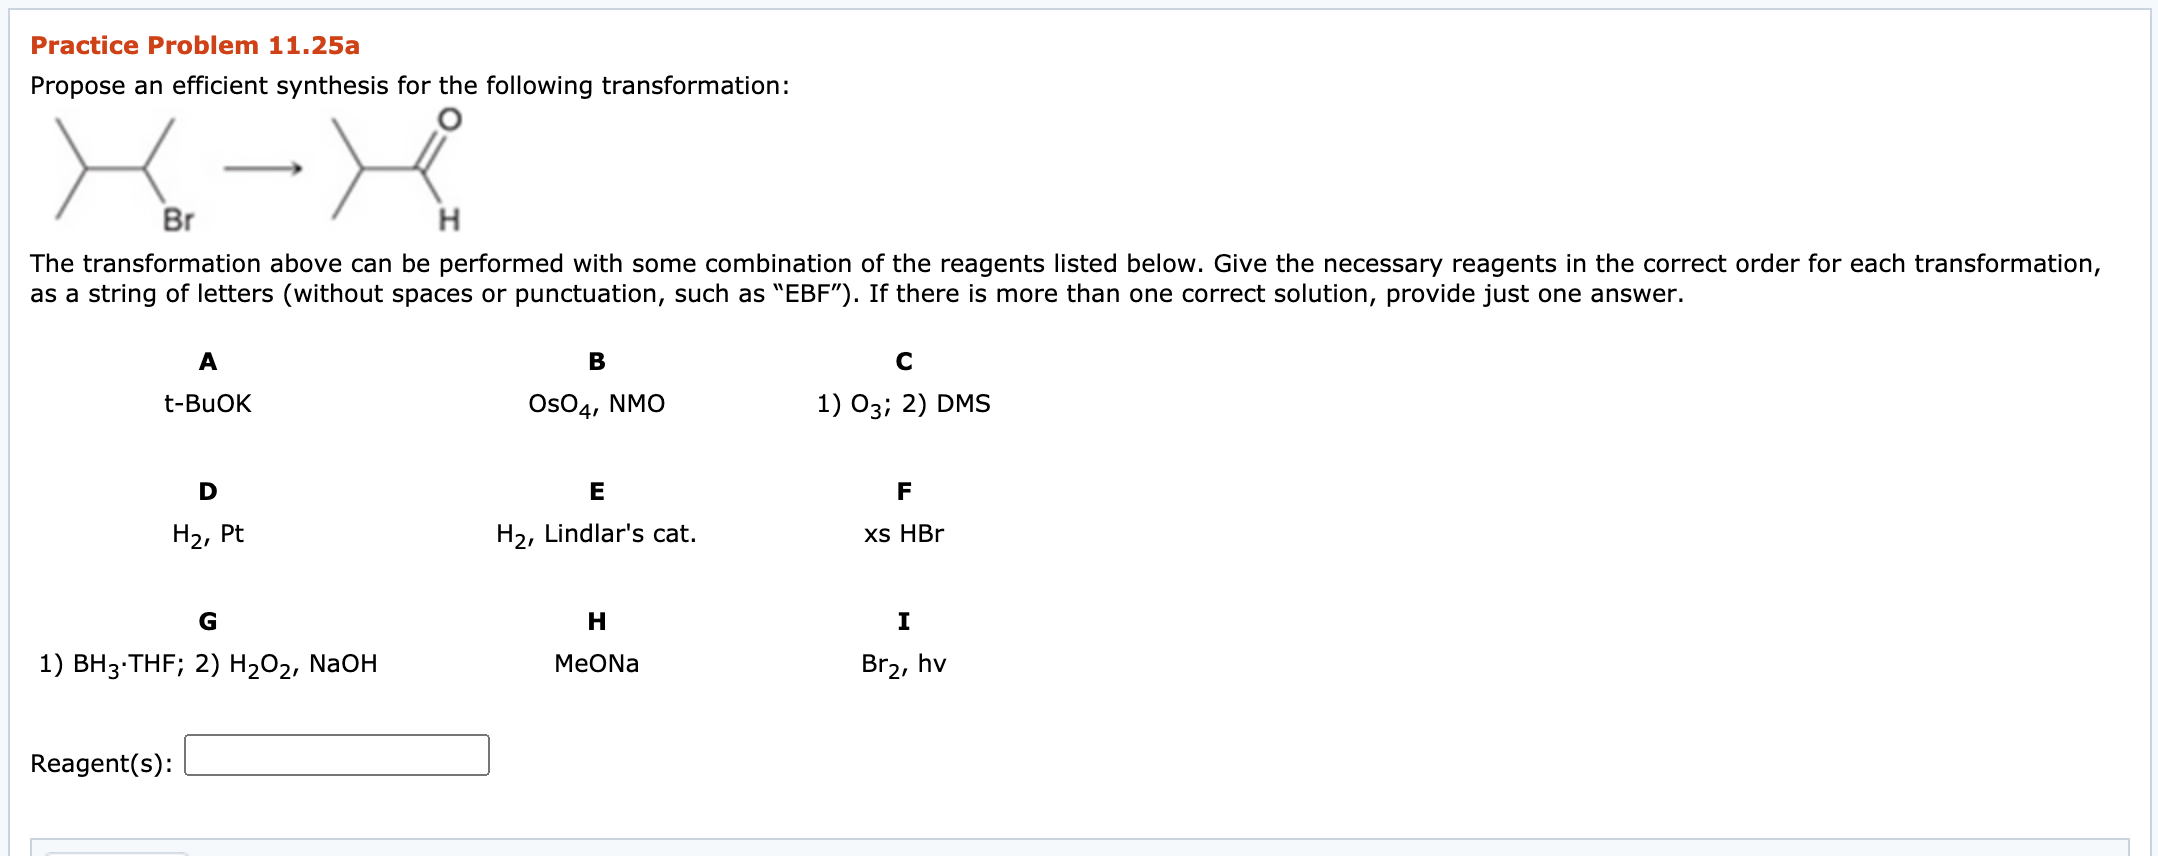Viewport: 2158px width, 856px height.
Task: Select reagent I labeled Br2, hv
Action: (x=903, y=664)
